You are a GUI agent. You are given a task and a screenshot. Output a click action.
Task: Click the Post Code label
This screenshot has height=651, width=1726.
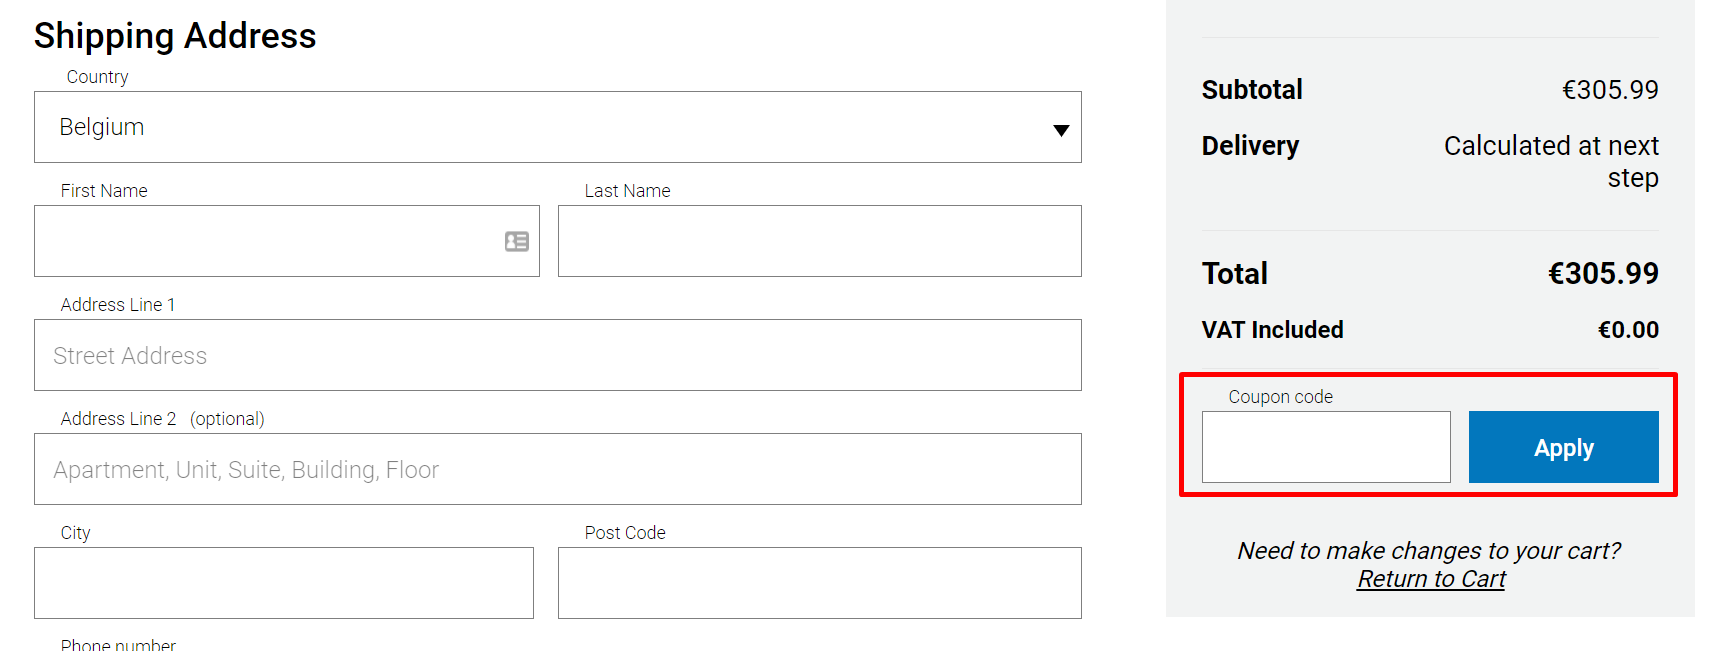click(625, 533)
